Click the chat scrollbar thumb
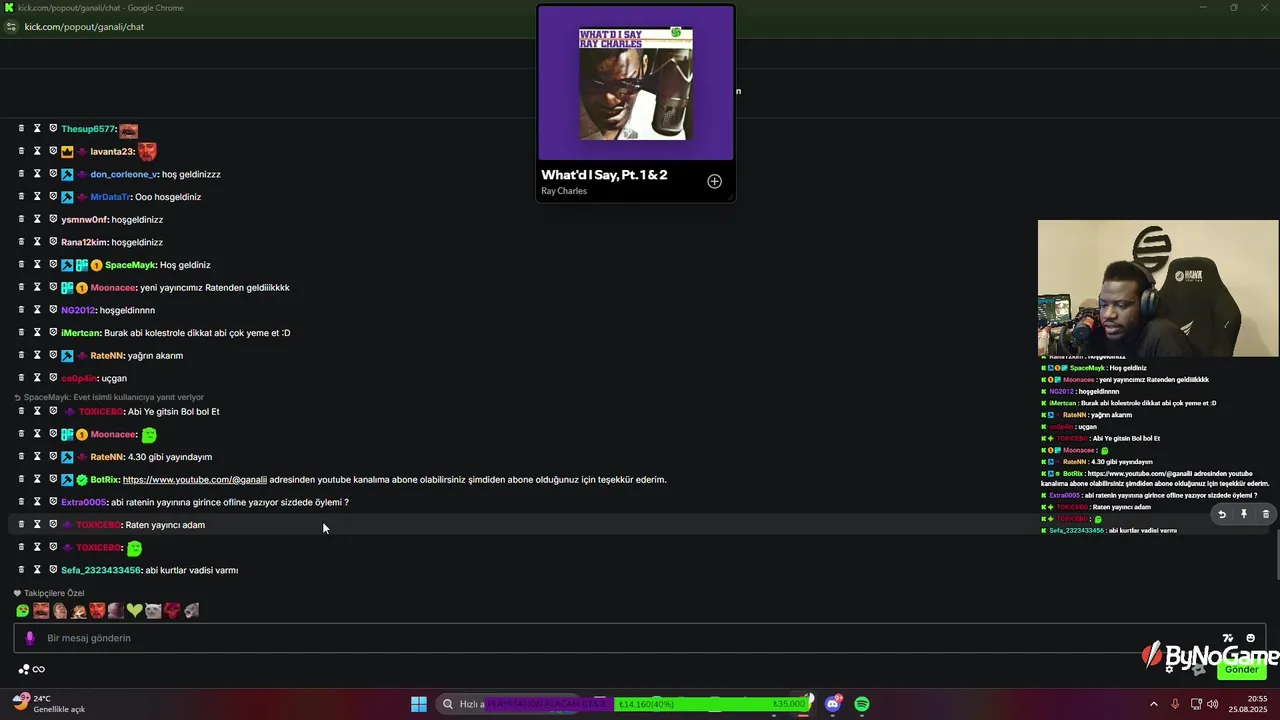This screenshot has height=720, width=1280. click(1277, 555)
